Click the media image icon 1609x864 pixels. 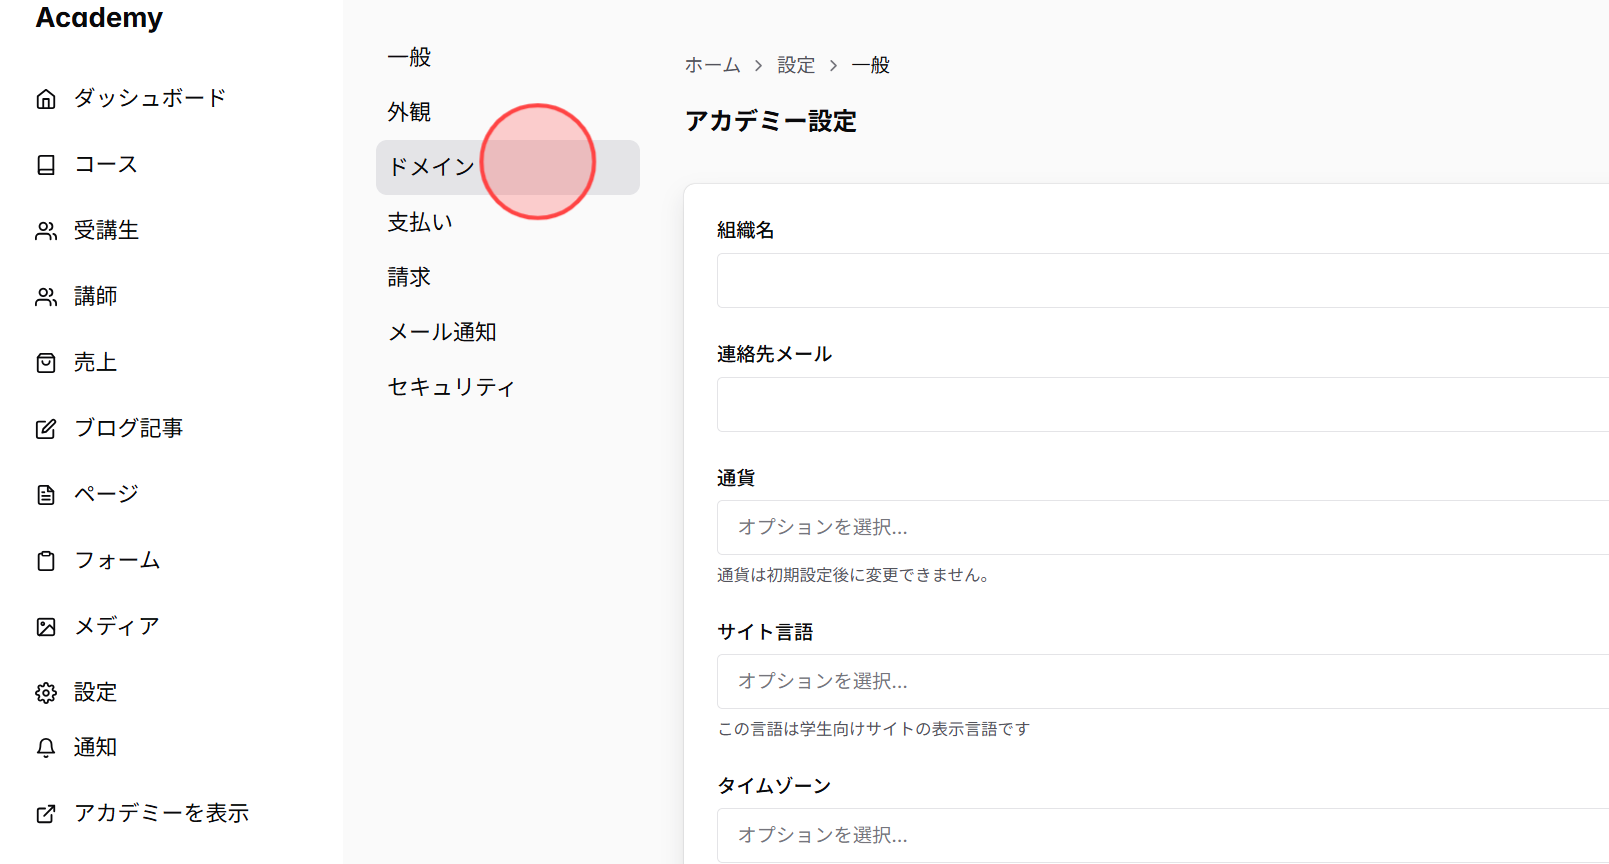point(46,627)
